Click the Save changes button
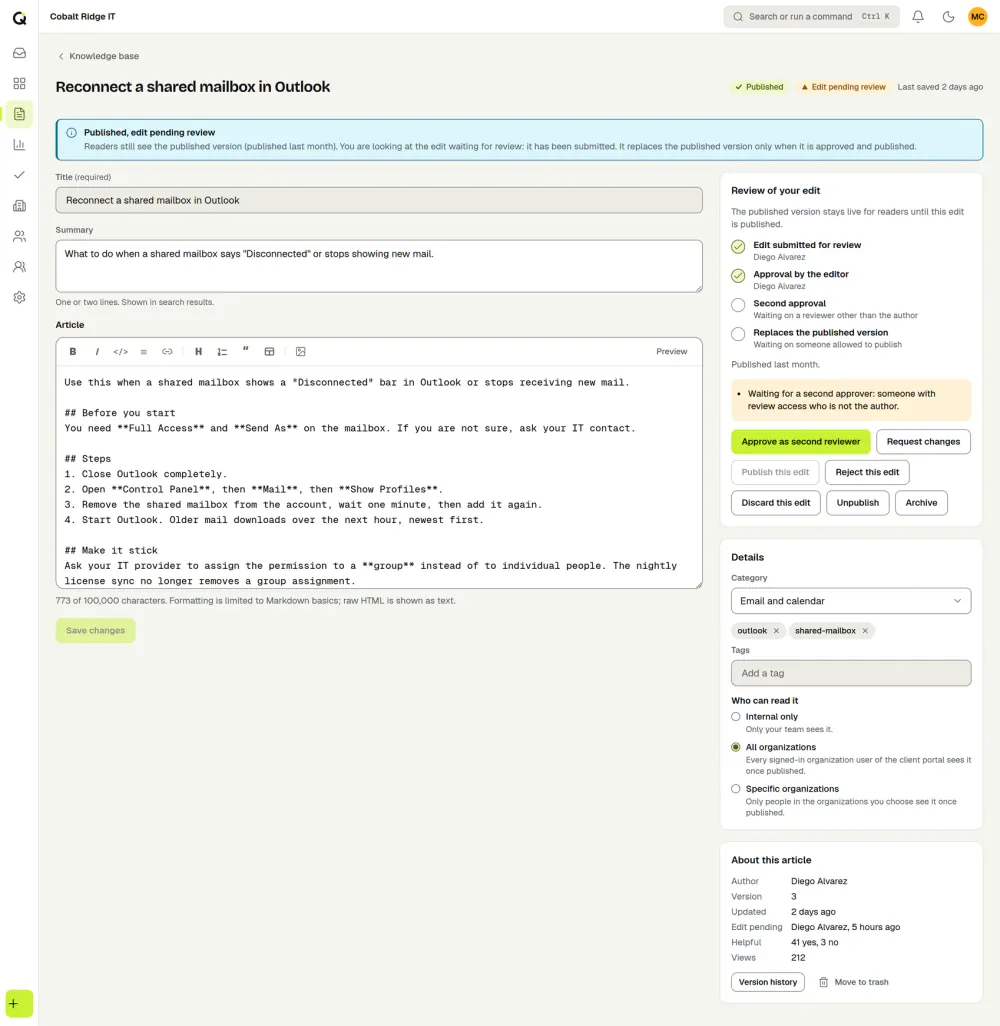The image size is (1000, 1026). click(96, 631)
